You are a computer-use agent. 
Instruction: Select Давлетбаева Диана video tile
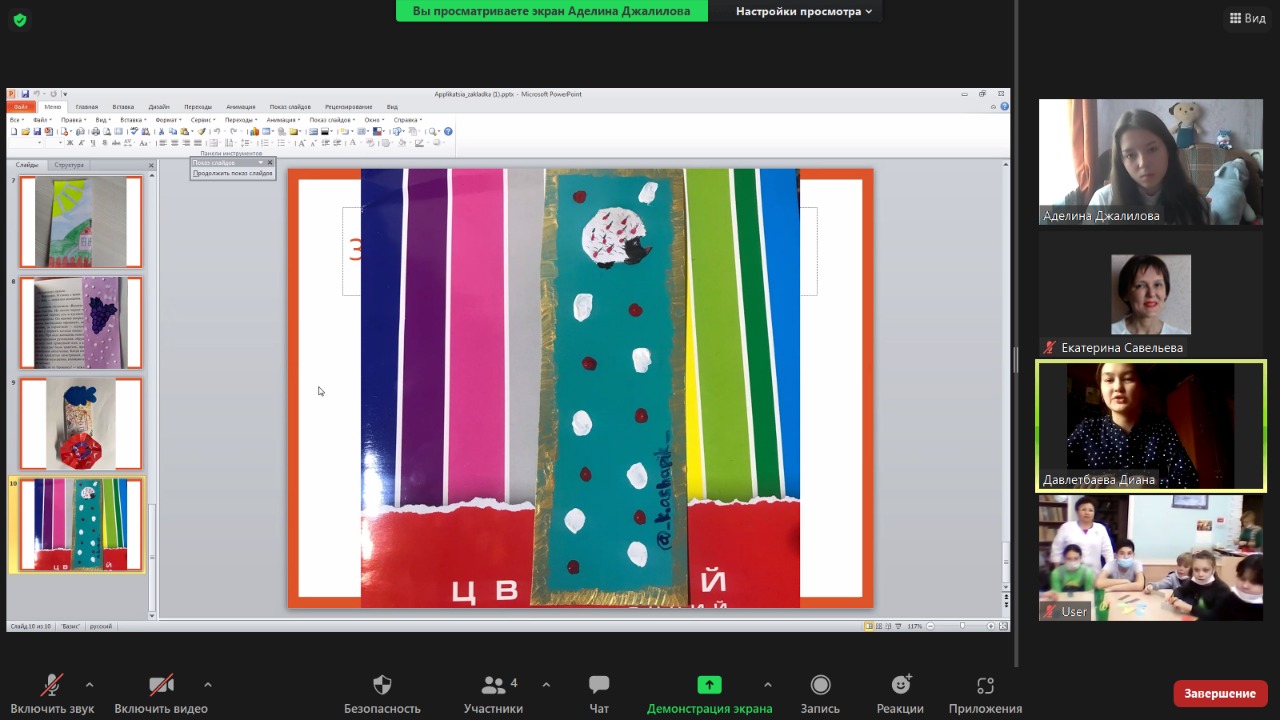click(x=1150, y=426)
